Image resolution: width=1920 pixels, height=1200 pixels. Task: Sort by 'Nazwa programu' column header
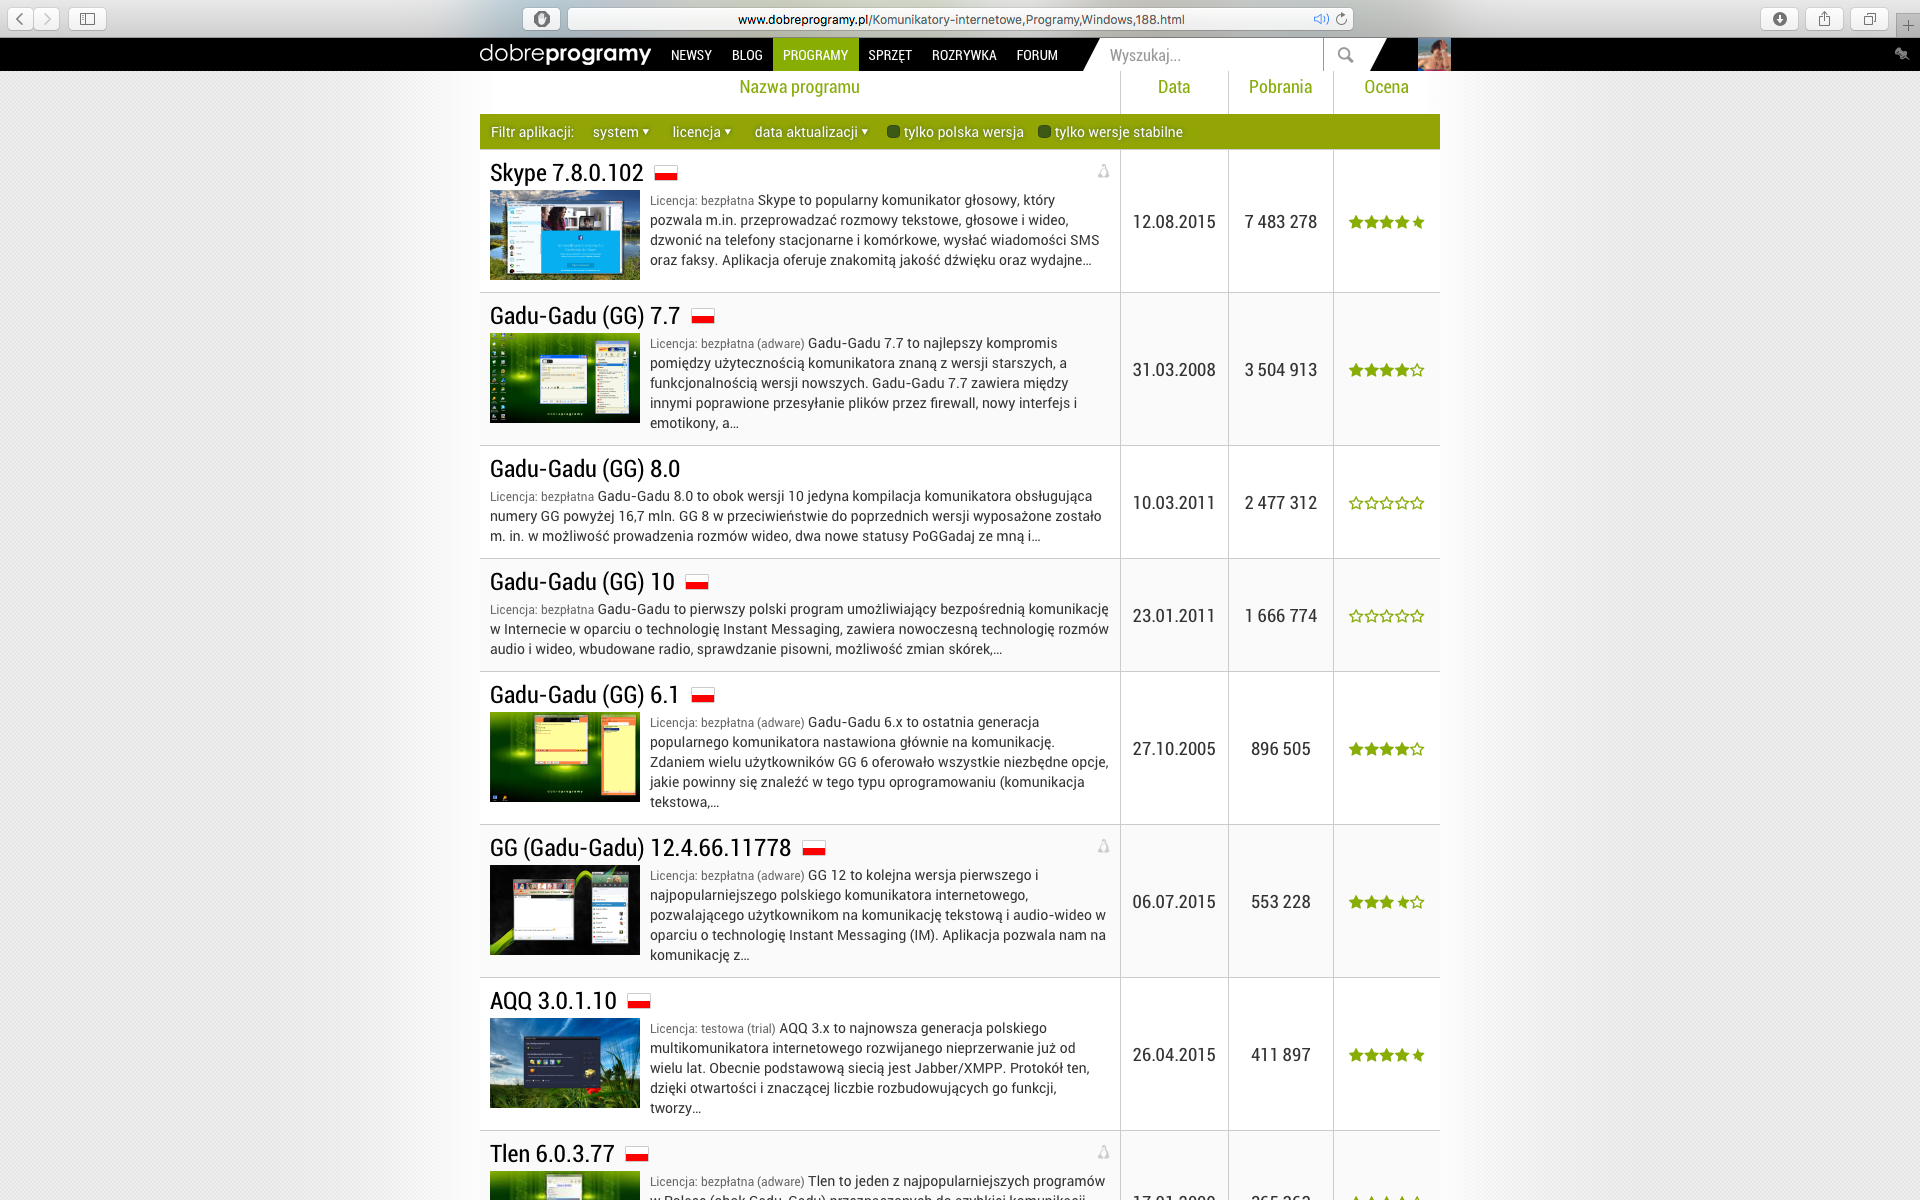[x=799, y=87]
